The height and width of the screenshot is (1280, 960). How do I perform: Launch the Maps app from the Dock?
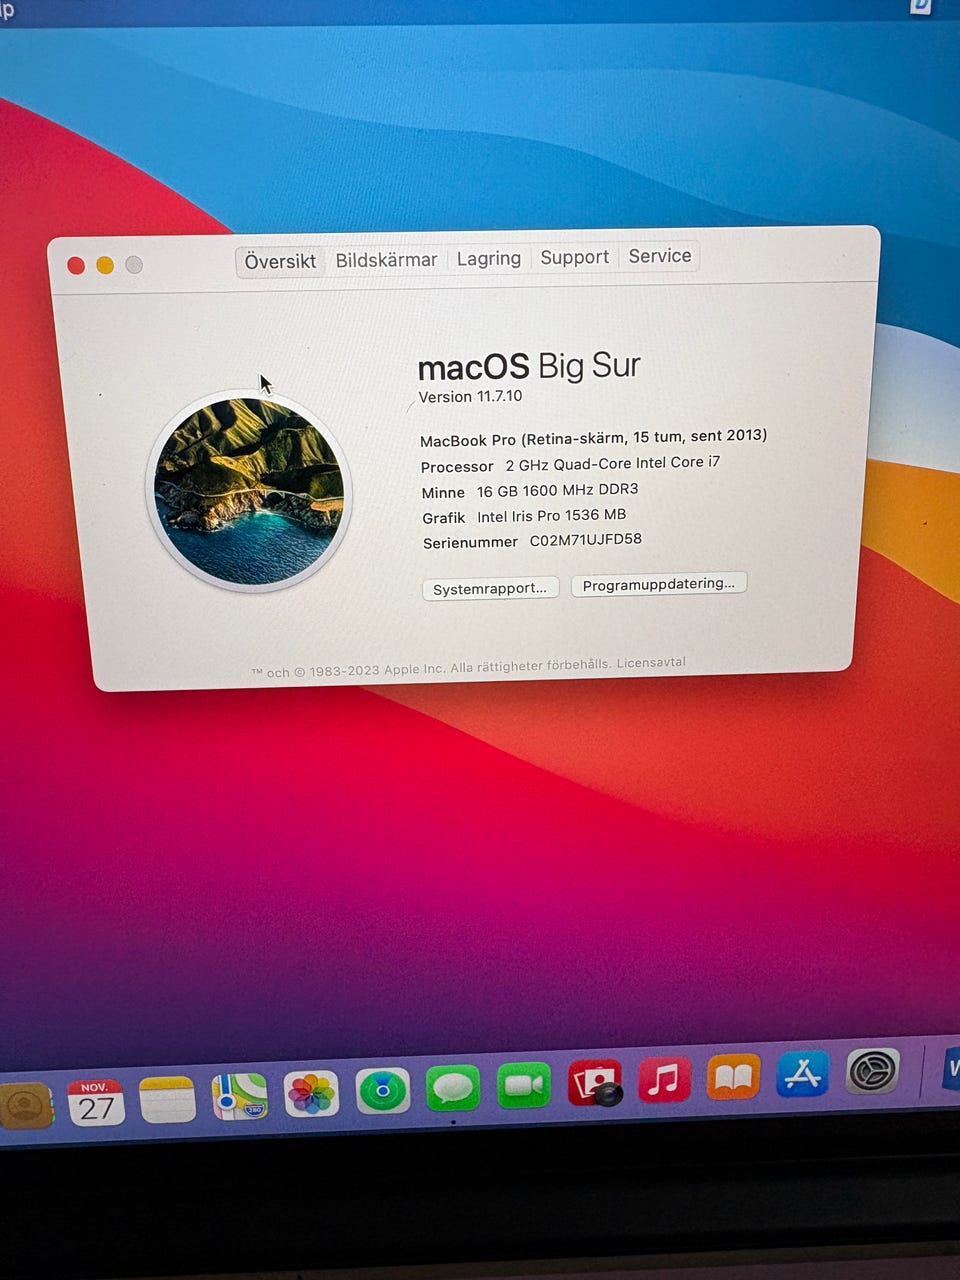240,1097
